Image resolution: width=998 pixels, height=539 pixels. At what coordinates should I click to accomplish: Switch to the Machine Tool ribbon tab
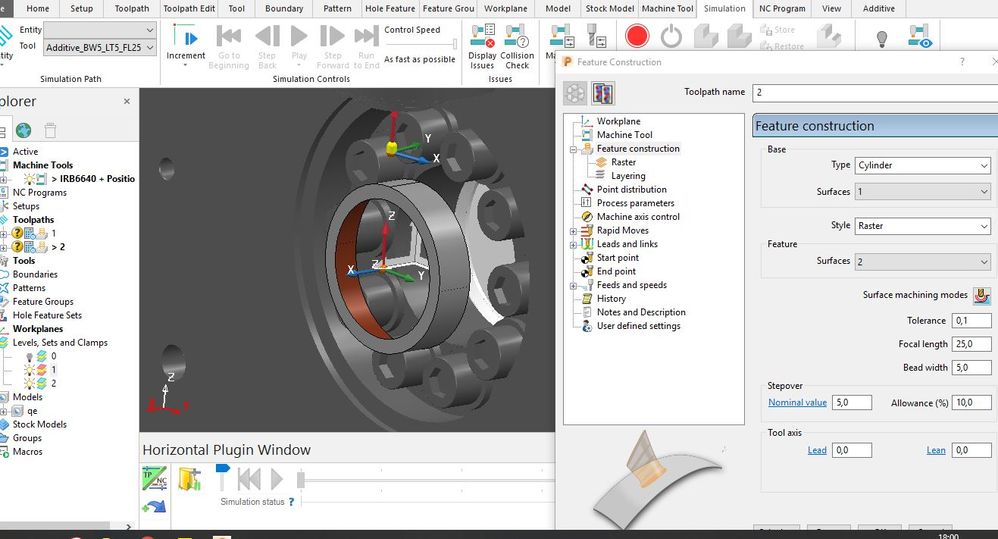(667, 8)
